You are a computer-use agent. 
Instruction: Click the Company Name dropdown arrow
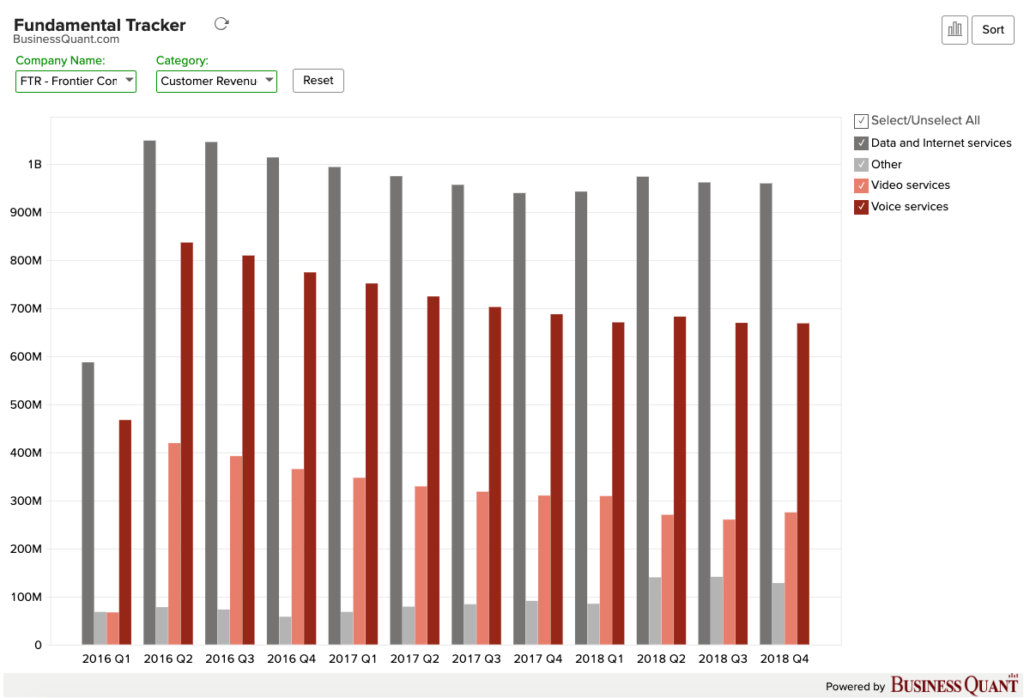(x=129, y=80)
